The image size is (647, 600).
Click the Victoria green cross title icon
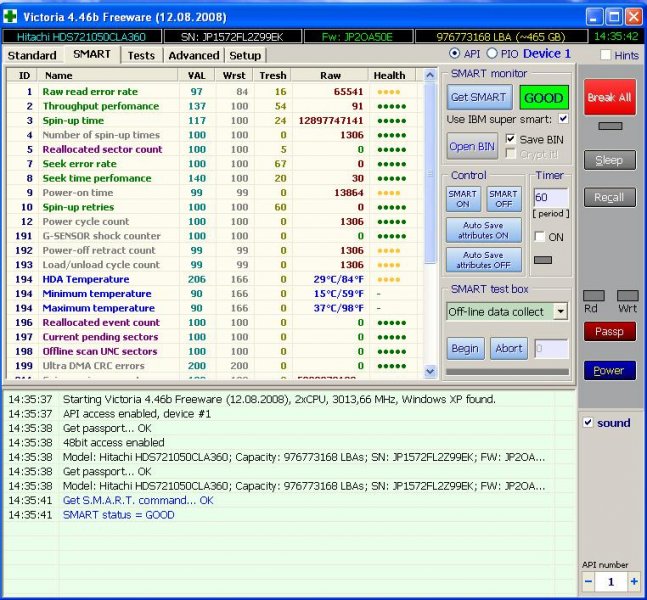click(12, 16)
